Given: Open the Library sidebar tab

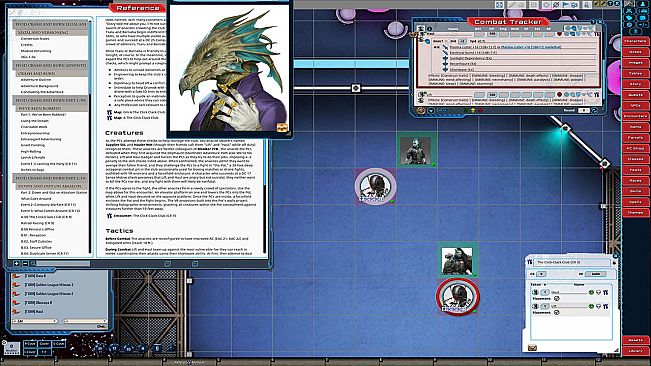Looking at the screenshot, I should click(636, 351).
